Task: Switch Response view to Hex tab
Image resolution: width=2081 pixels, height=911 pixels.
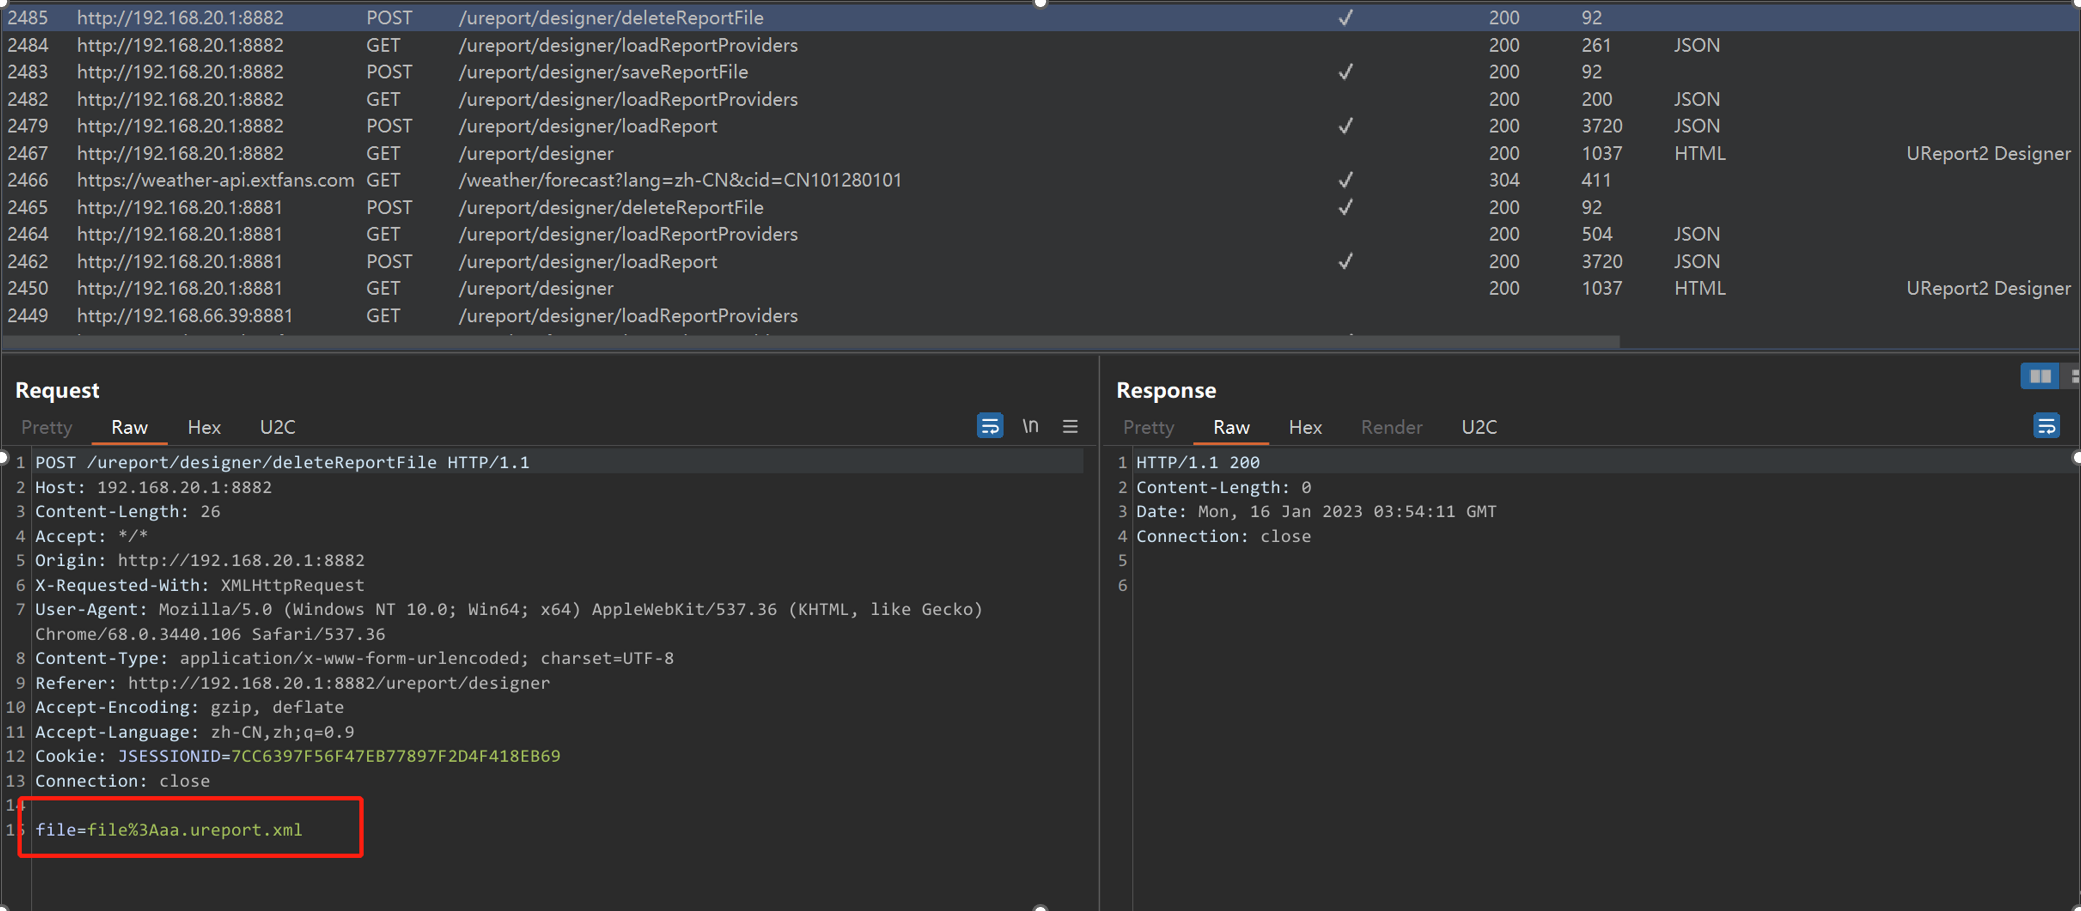Action: pyautogui.click(x=1305, y=427)
